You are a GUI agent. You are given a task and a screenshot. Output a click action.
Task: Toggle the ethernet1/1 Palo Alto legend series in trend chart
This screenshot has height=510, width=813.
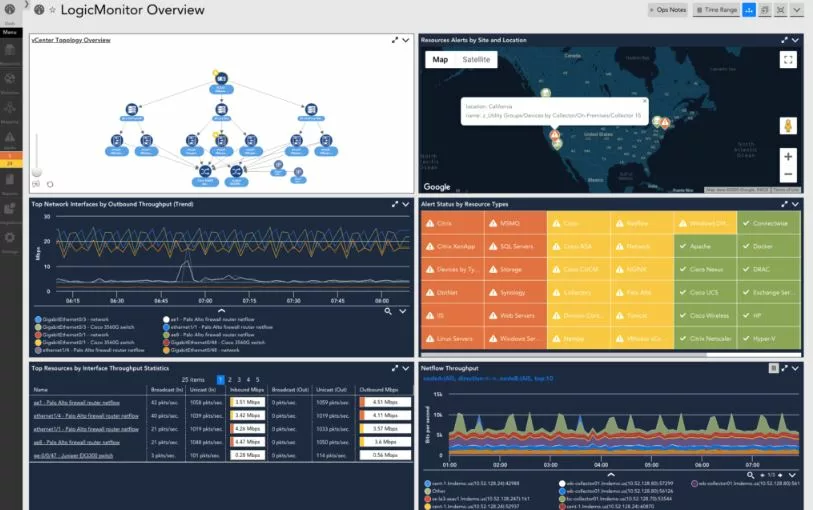(x=218, y=327)
